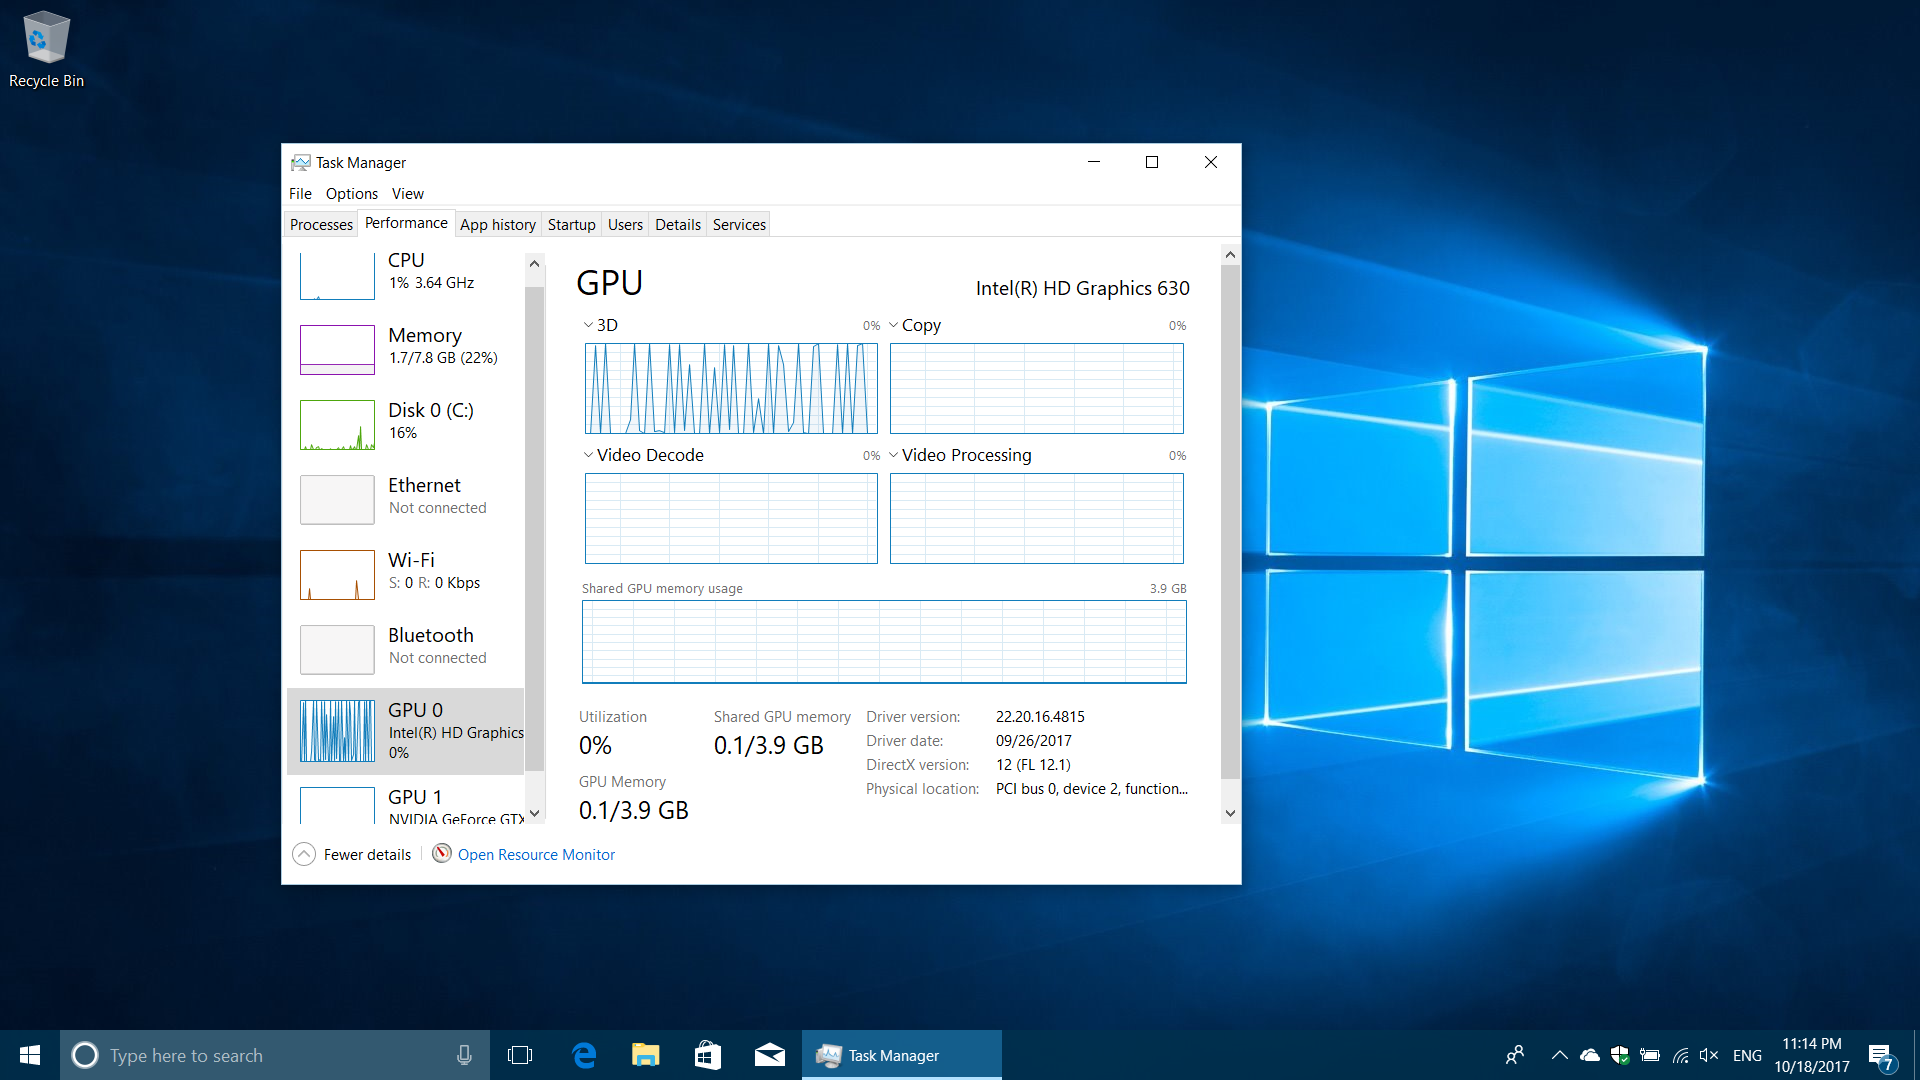Image resolution: width=1920 pixels, height=1080 pixels.
Task: Select GPU 0 Intel HD Graphics entry
Action: click(405, 731)
